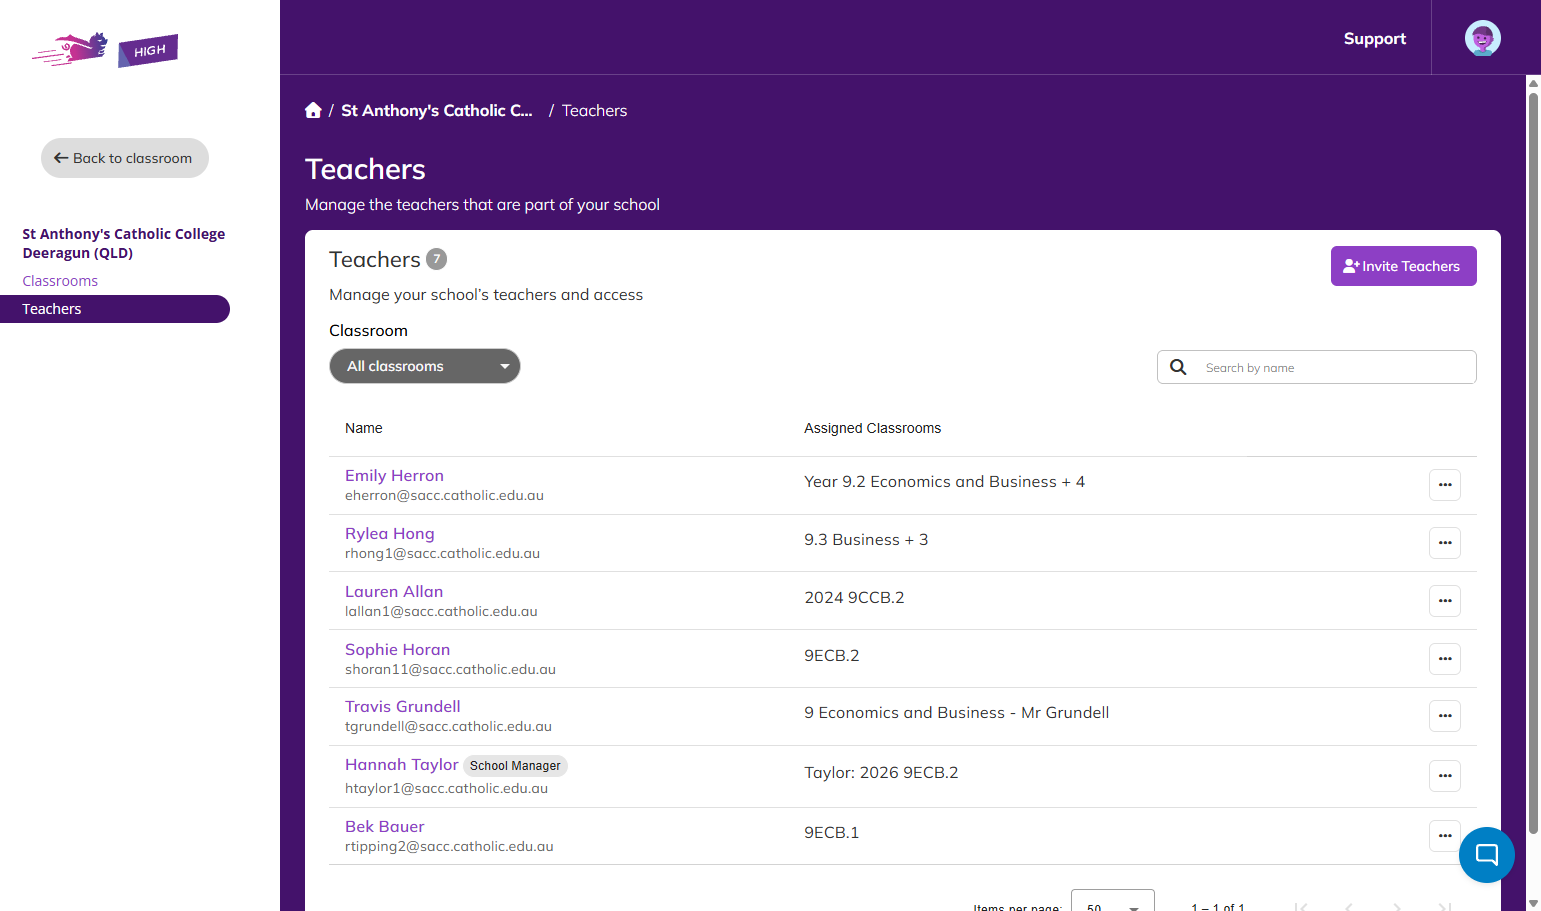Open more options for Rylea Hong
The height and width of the screenshot is (911, 1541).
coord(1445,543)
